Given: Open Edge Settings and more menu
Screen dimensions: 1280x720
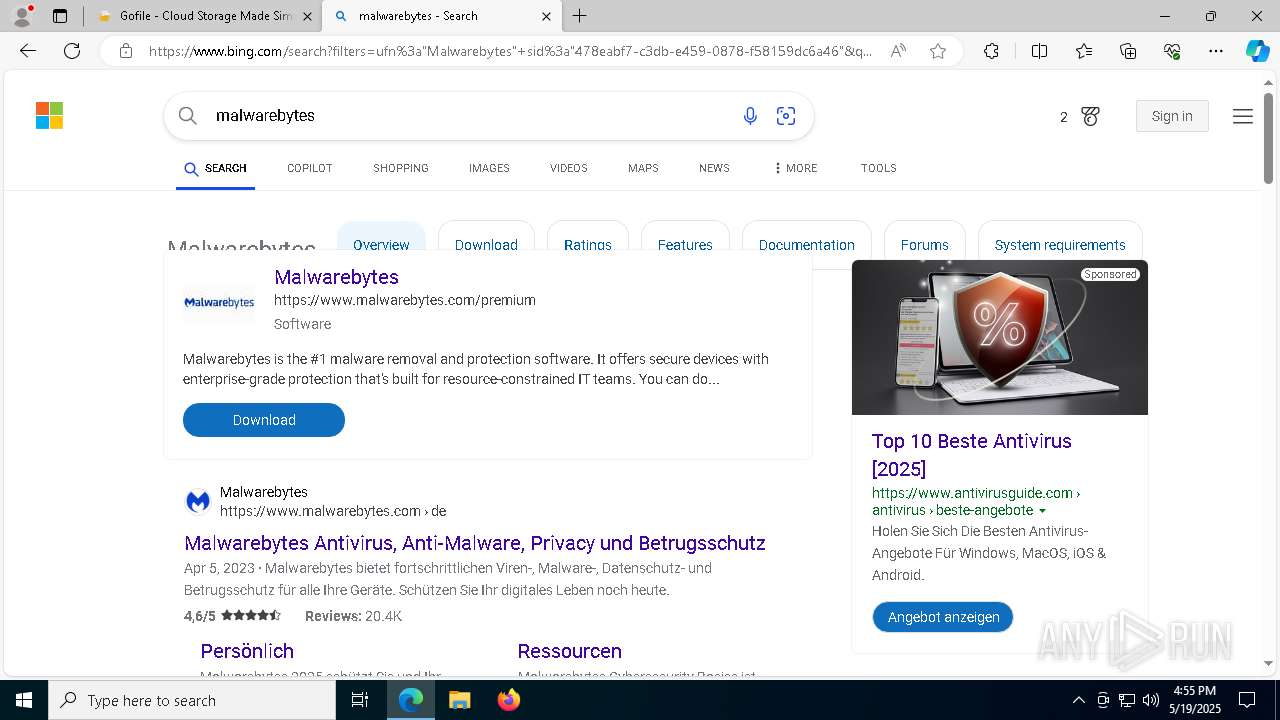Looking at the screenshot, I should coord(1216,51).
